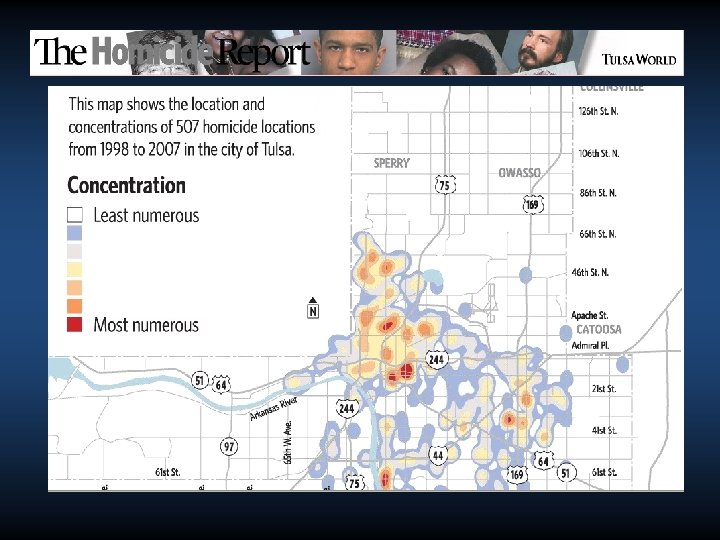Click the Highway 75 shield at map bottom
This screenshot has width=720, height=540.
pos(354,483)
